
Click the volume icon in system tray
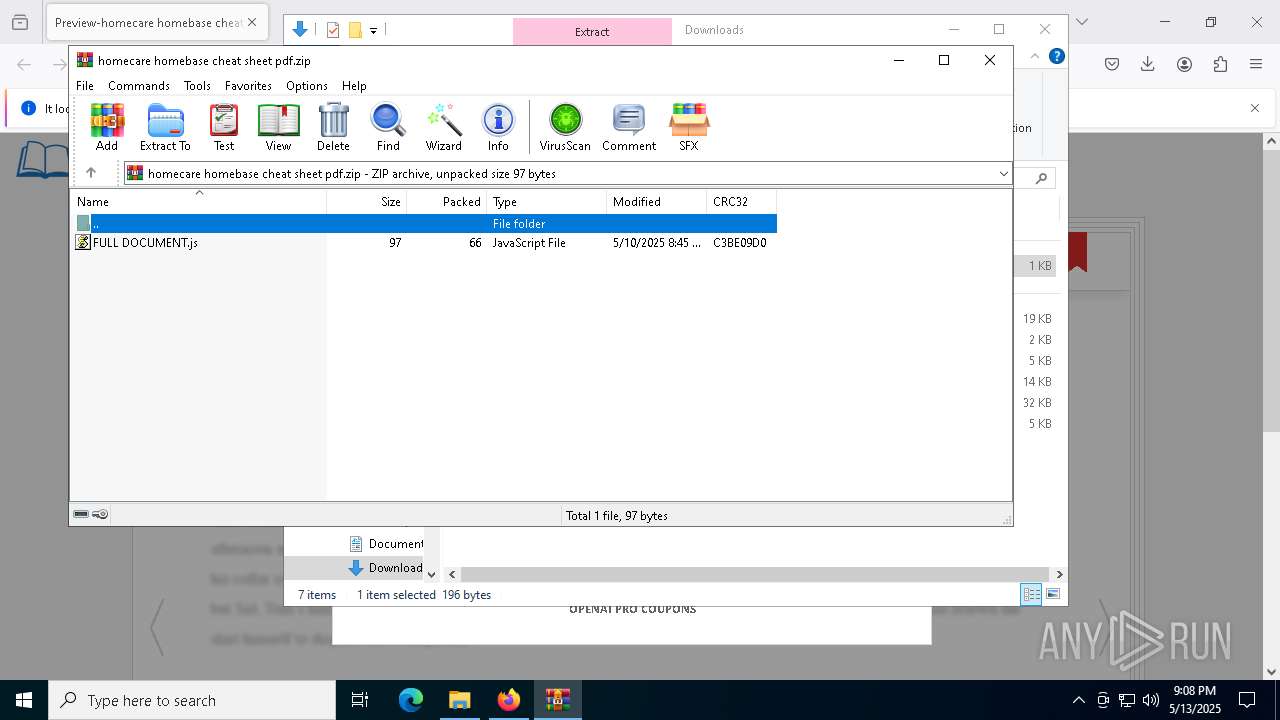(x=1150, y=700)
